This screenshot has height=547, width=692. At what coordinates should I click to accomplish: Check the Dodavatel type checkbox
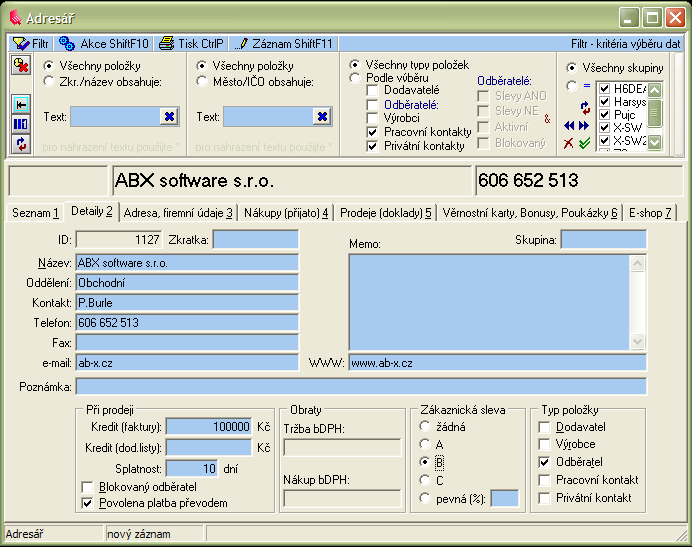click(x=545, y=427)
